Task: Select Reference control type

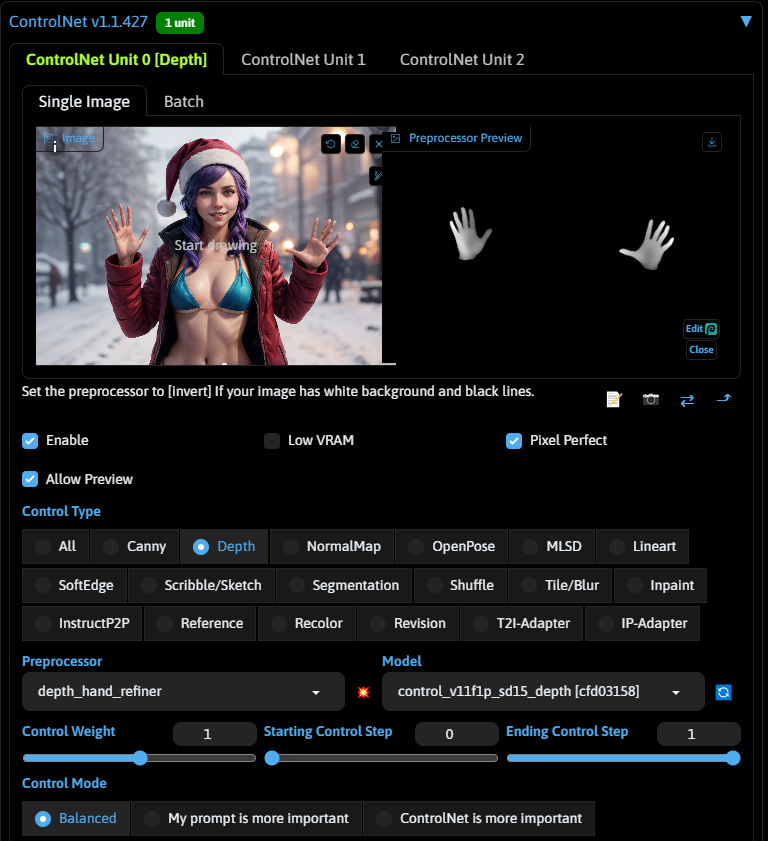Action: [200, 623]
